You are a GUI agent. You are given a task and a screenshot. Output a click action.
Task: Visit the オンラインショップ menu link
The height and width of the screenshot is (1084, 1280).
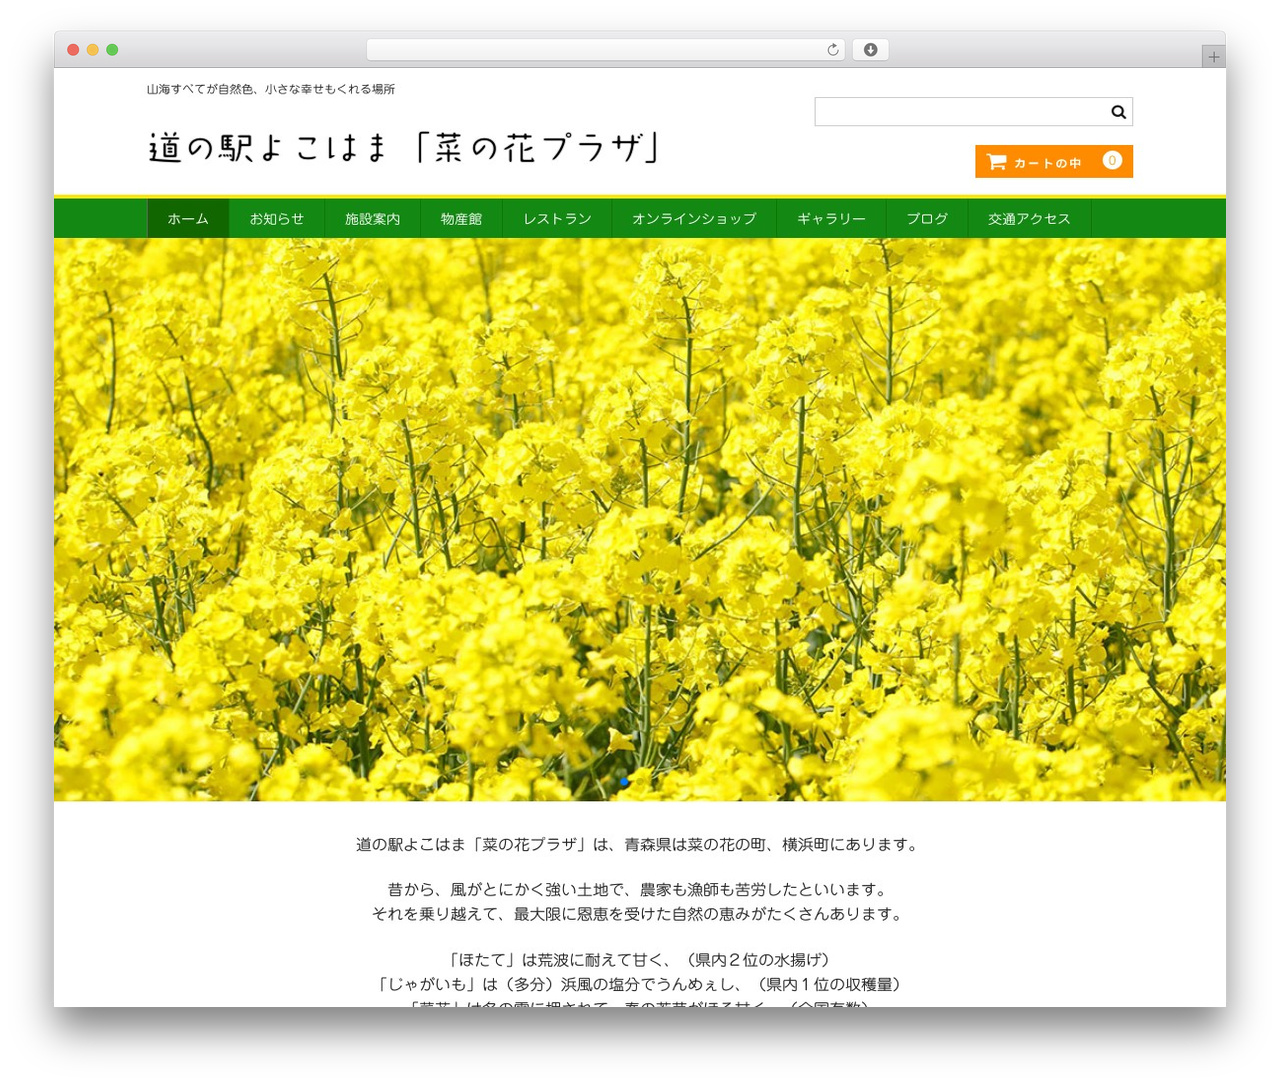click(694, 219)
